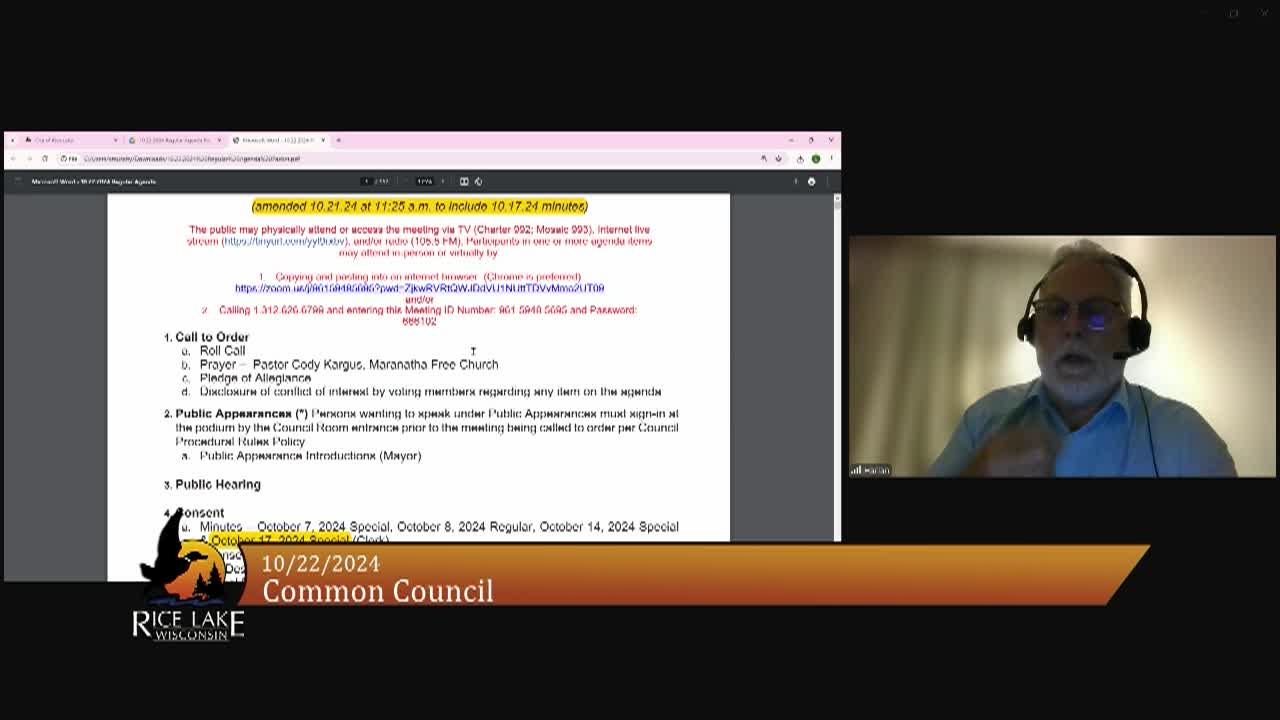Select the Microsoft Word 10.22.2024 PDF tab
Screen dimensions: 1280x720
pos(278,140)
